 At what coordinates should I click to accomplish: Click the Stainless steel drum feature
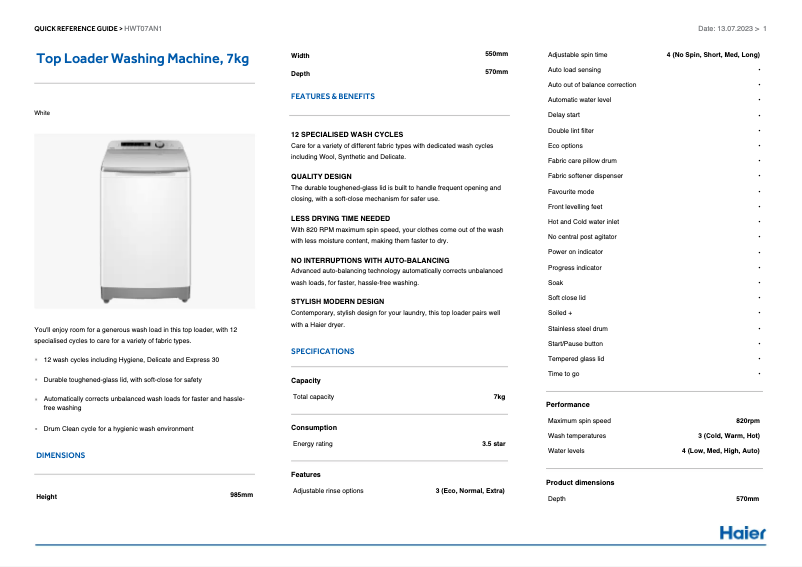[x=577, y=328]
